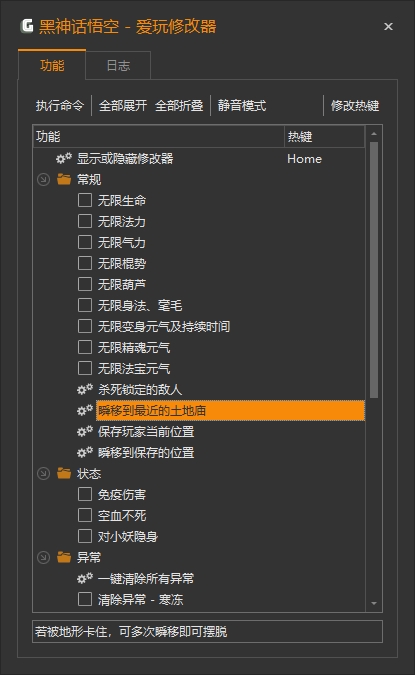Select the 功能 tab
Viewport: 415px width, 675px height.
pyautogui.click(x=52, y=65)
